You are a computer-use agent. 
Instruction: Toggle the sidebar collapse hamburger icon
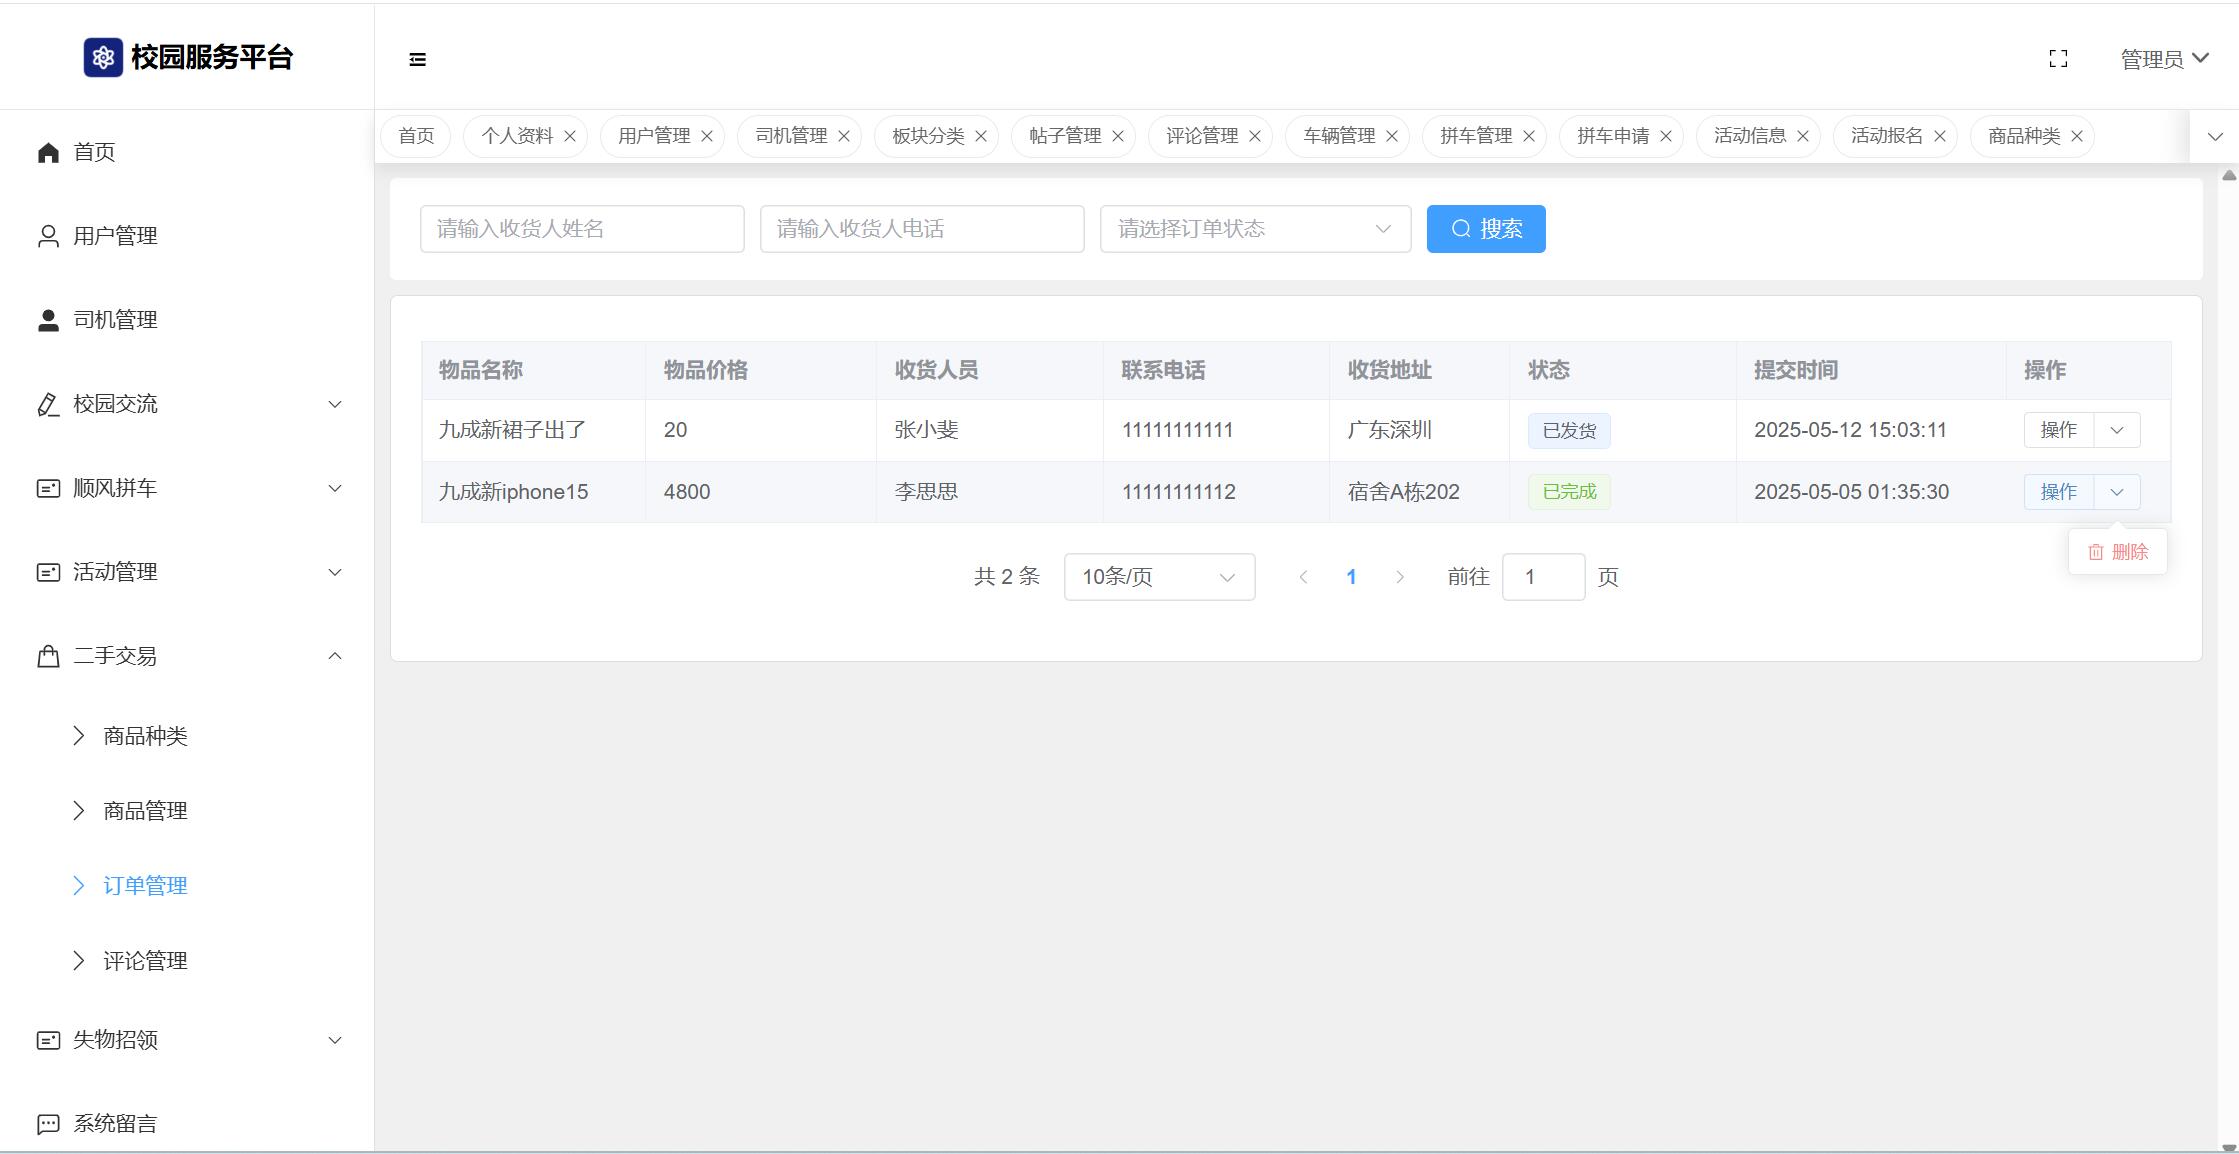click(417, 60)
